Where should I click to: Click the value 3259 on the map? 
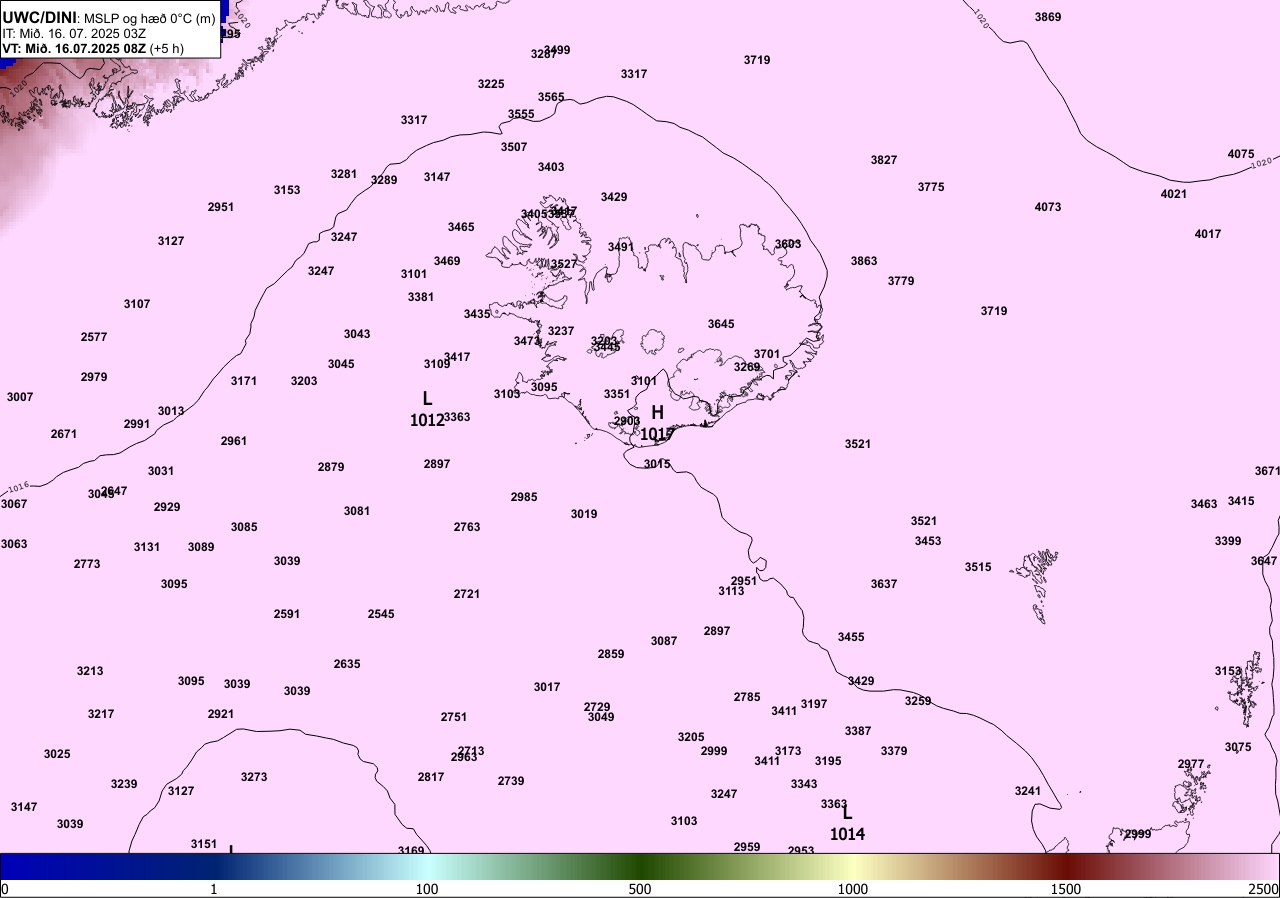[x=918, y=701]
